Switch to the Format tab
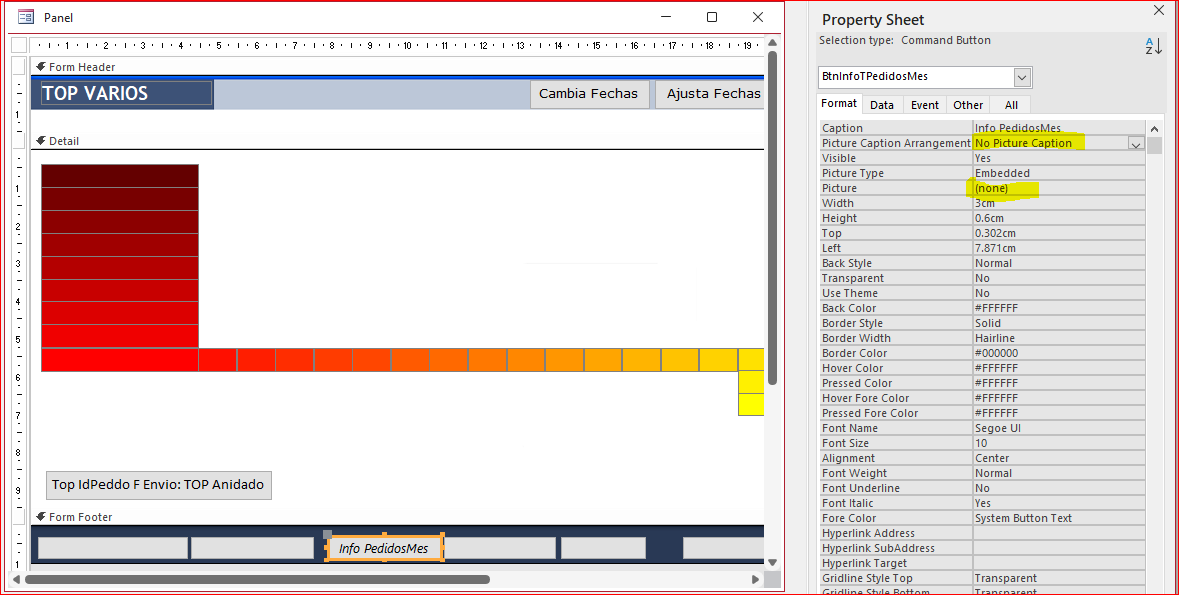Image resolution: width=1179 pixels, height=595 pixels. coord(838,104)
